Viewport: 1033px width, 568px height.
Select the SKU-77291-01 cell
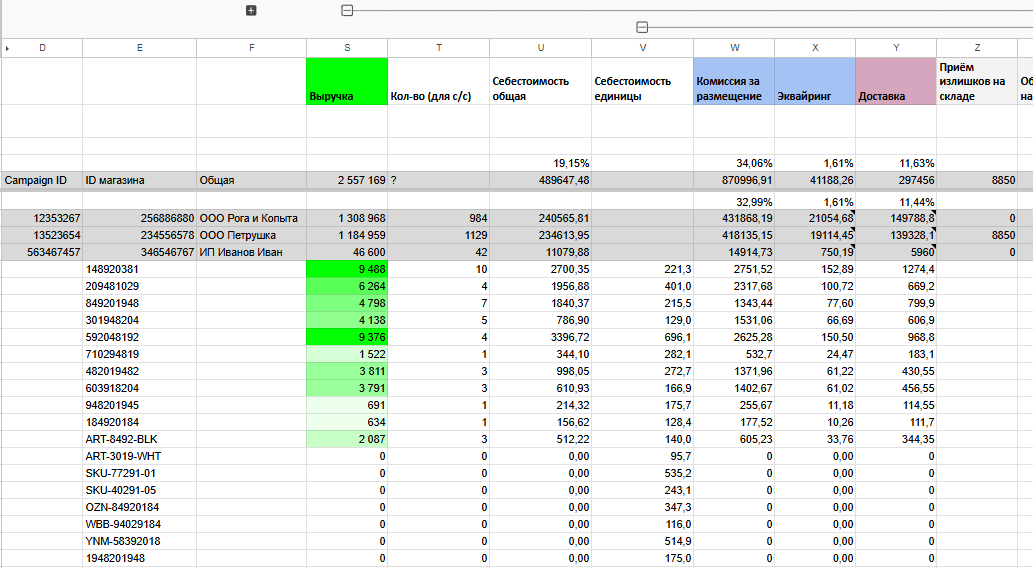point(140,474)
